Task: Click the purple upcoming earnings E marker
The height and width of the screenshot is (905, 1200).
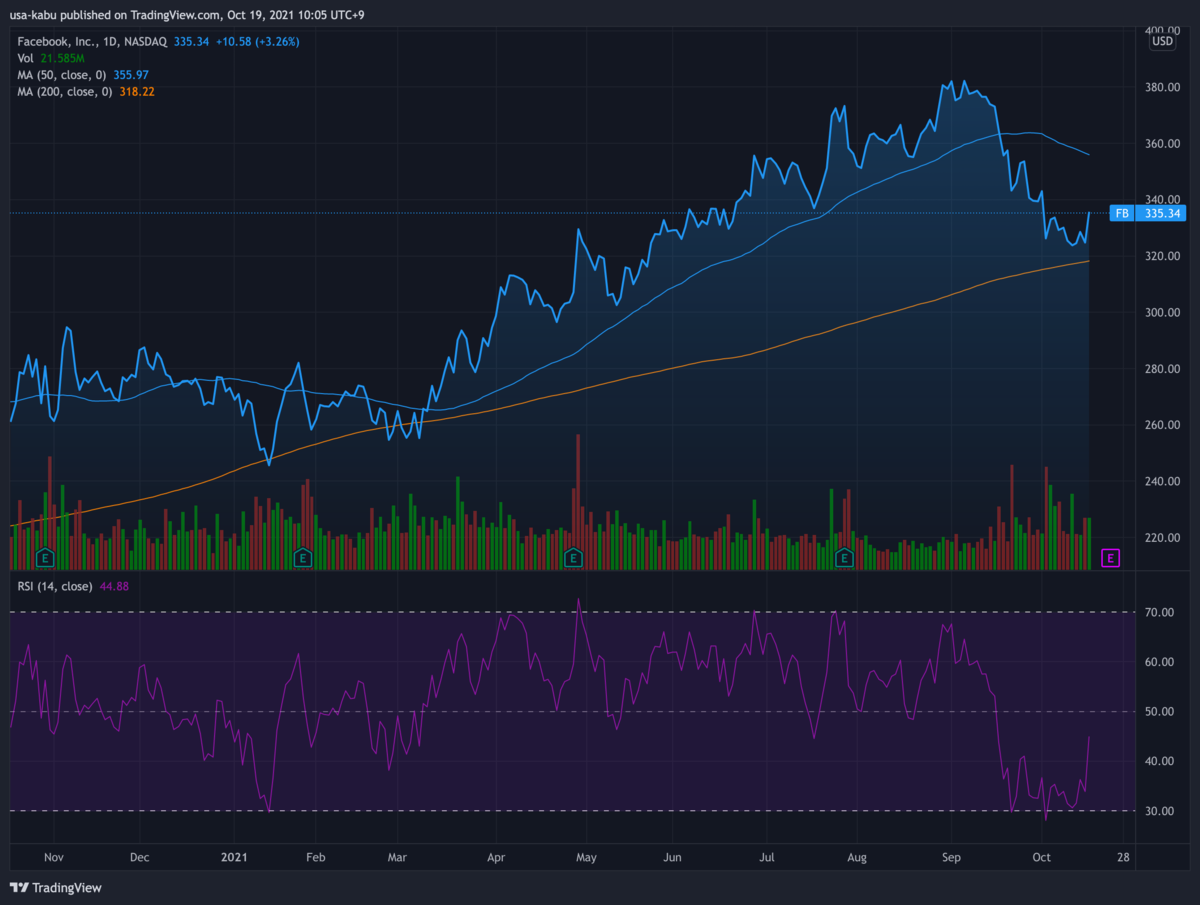Action: point(1109,558)
